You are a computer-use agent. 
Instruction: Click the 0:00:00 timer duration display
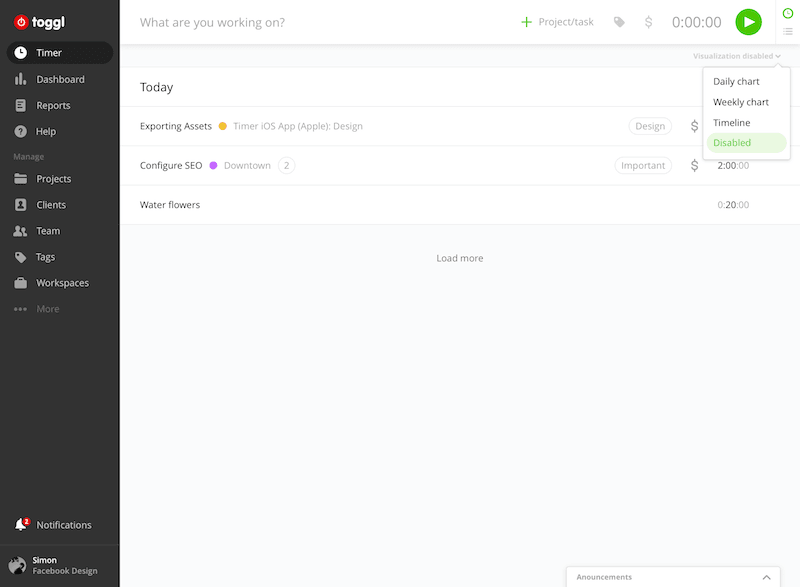[696, 22]
